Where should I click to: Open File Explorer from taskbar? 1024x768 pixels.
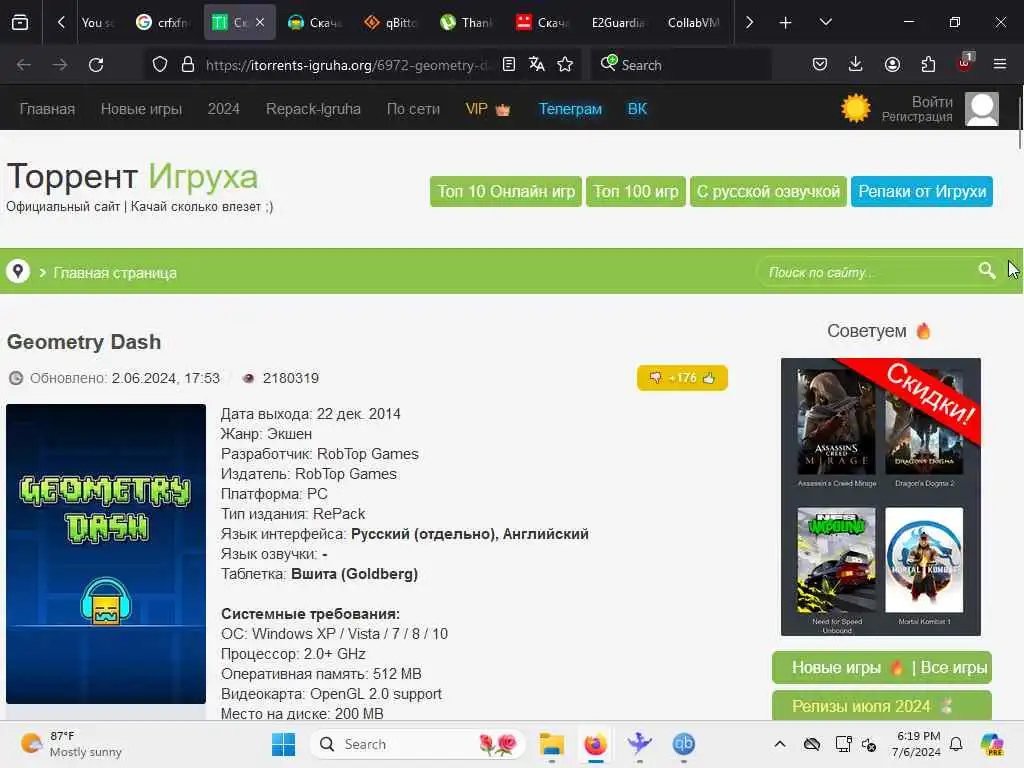coord(552,744)
